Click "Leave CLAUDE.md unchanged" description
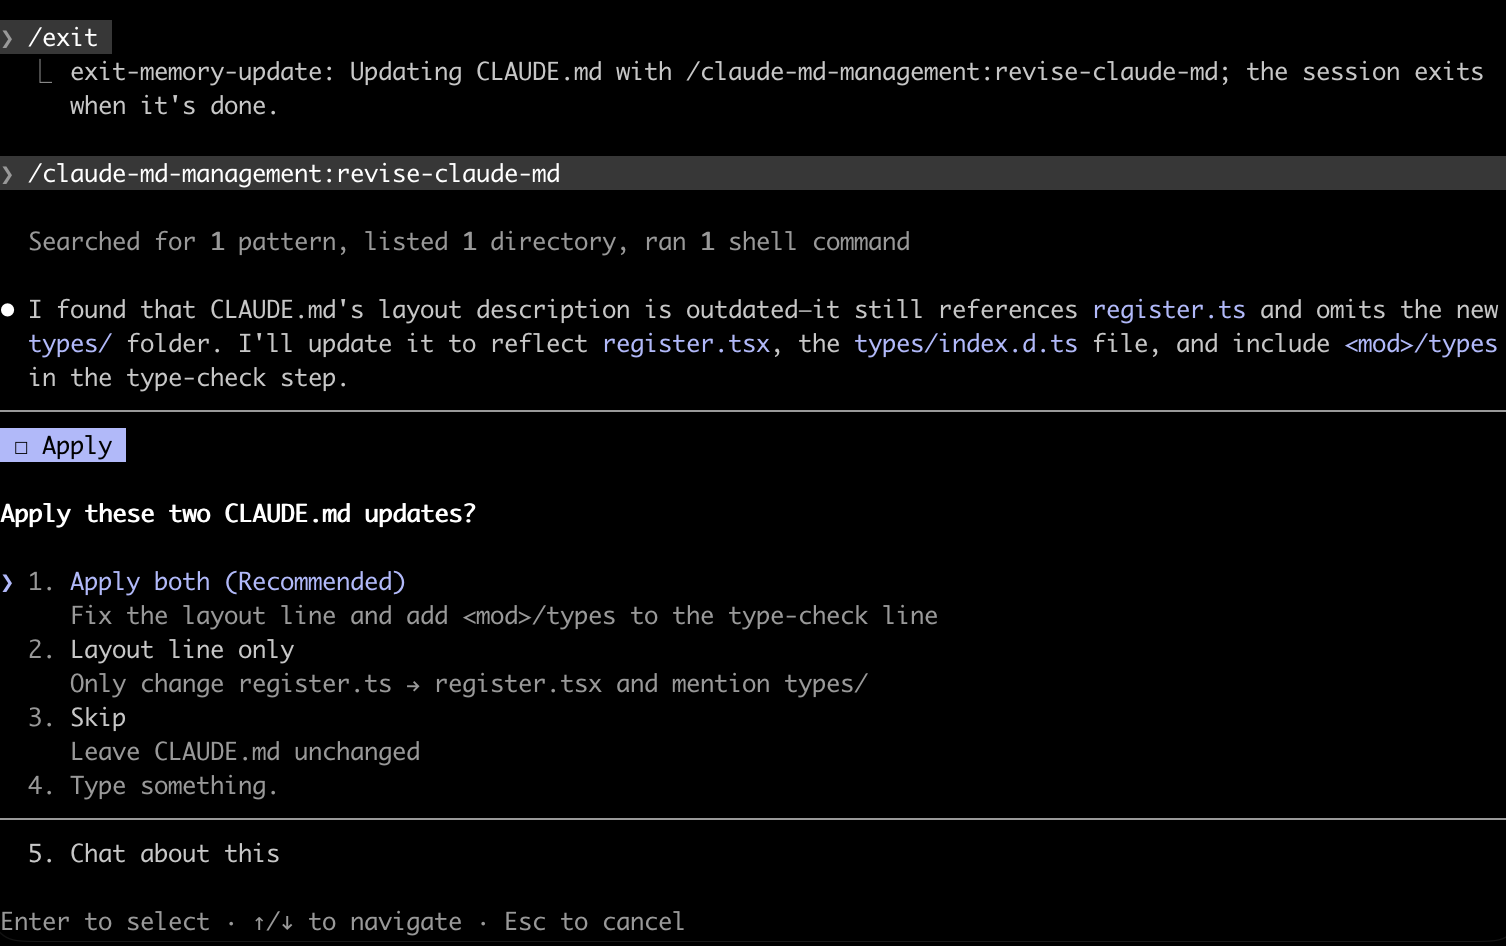This screenshot has width=1506, height=946. click(x=245, y=752)
